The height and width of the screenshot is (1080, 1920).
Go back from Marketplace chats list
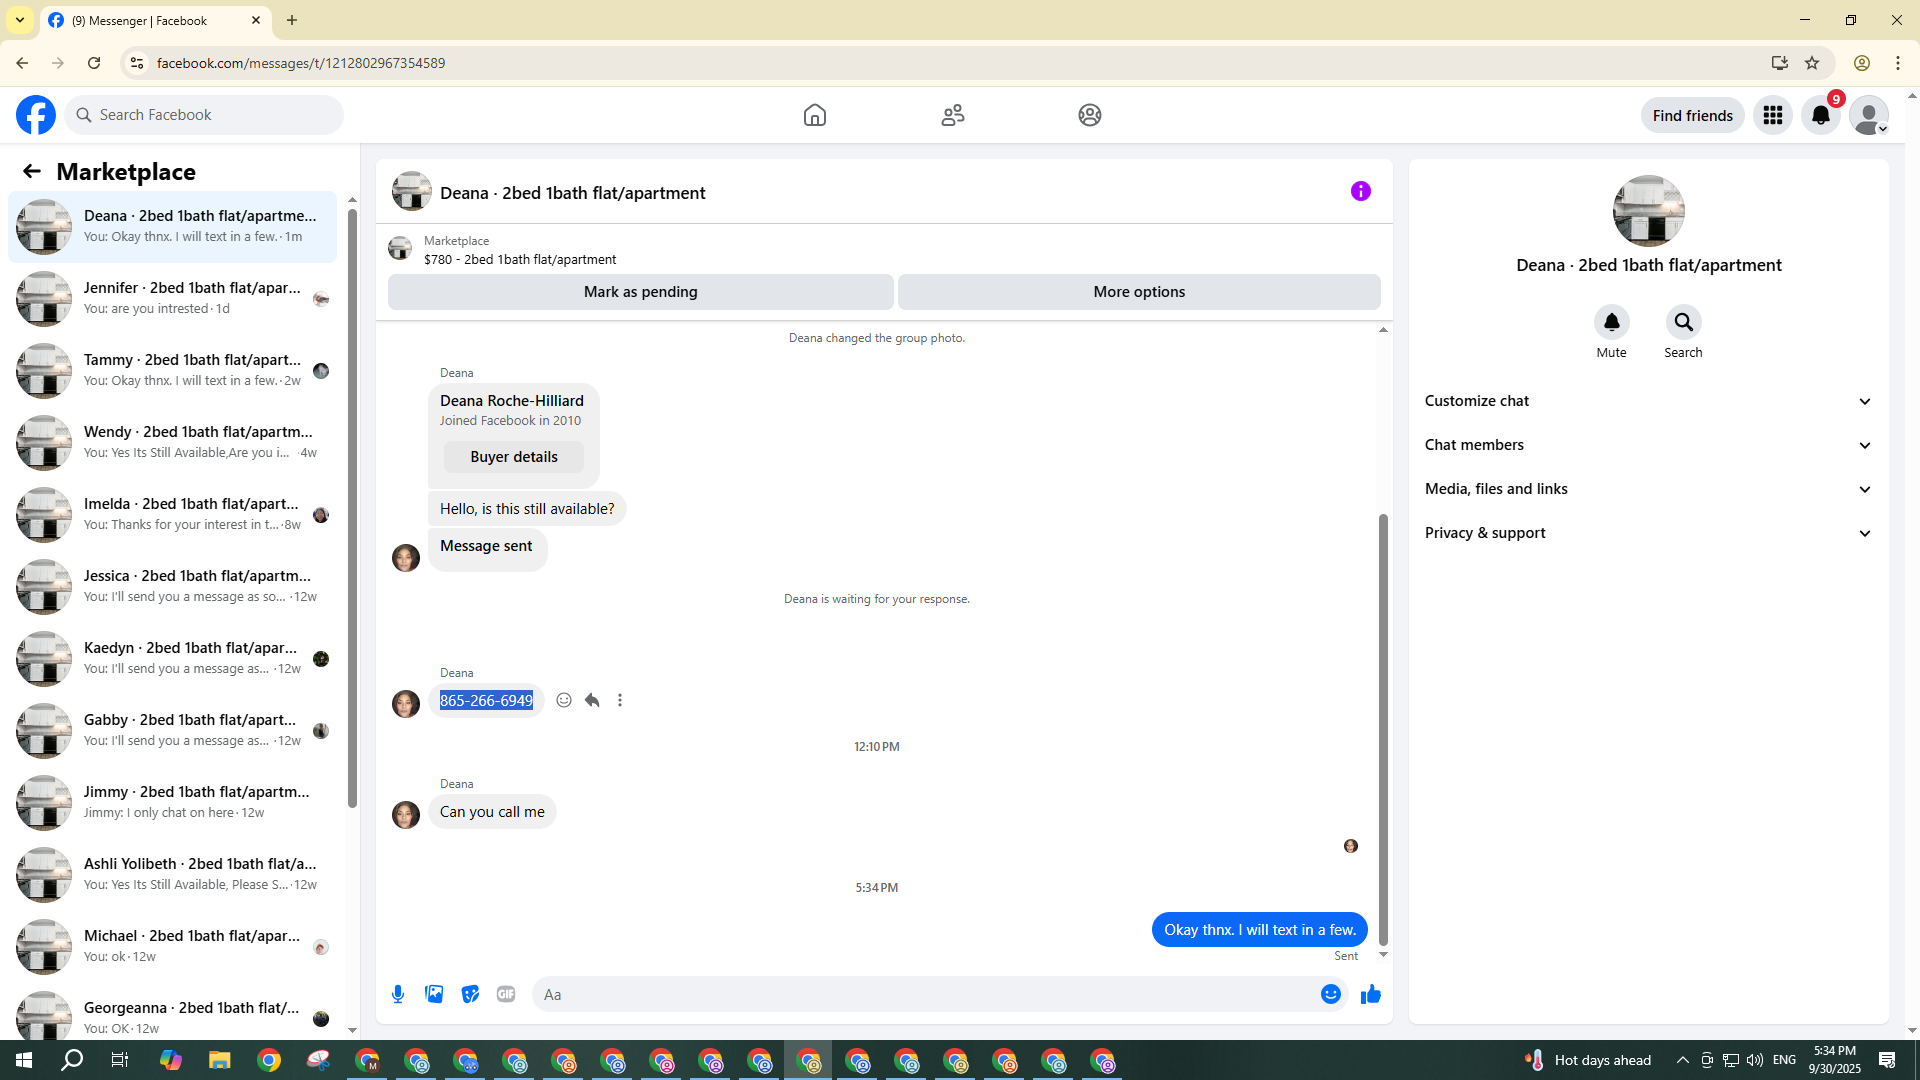(x=32, y=171)
